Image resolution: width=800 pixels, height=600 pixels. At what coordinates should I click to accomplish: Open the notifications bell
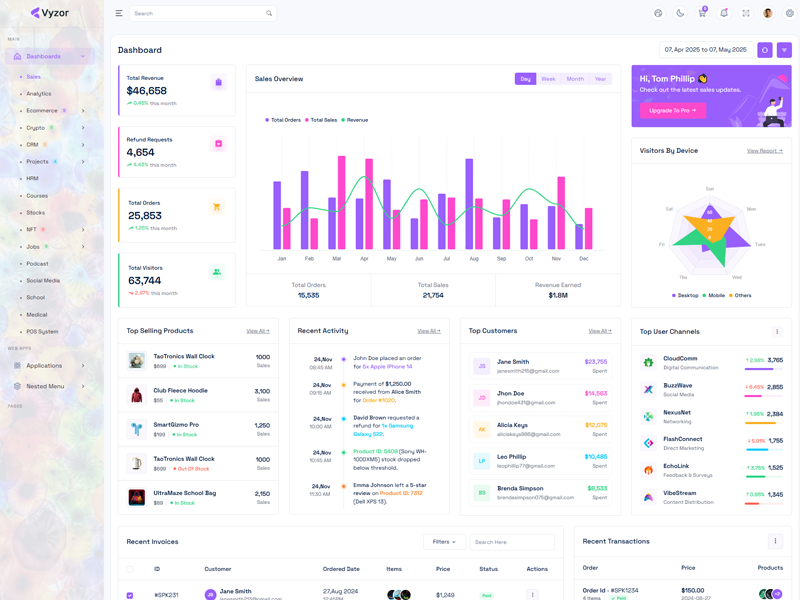click(x=724, y=13)
